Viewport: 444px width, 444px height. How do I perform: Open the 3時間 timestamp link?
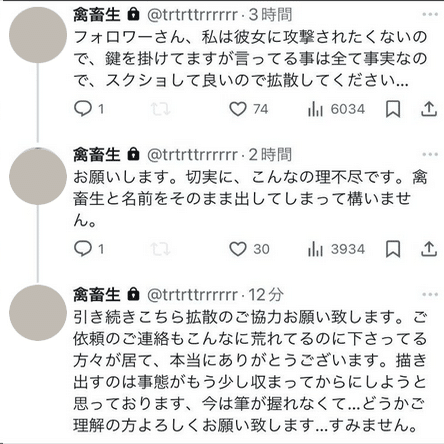point(270,15)
